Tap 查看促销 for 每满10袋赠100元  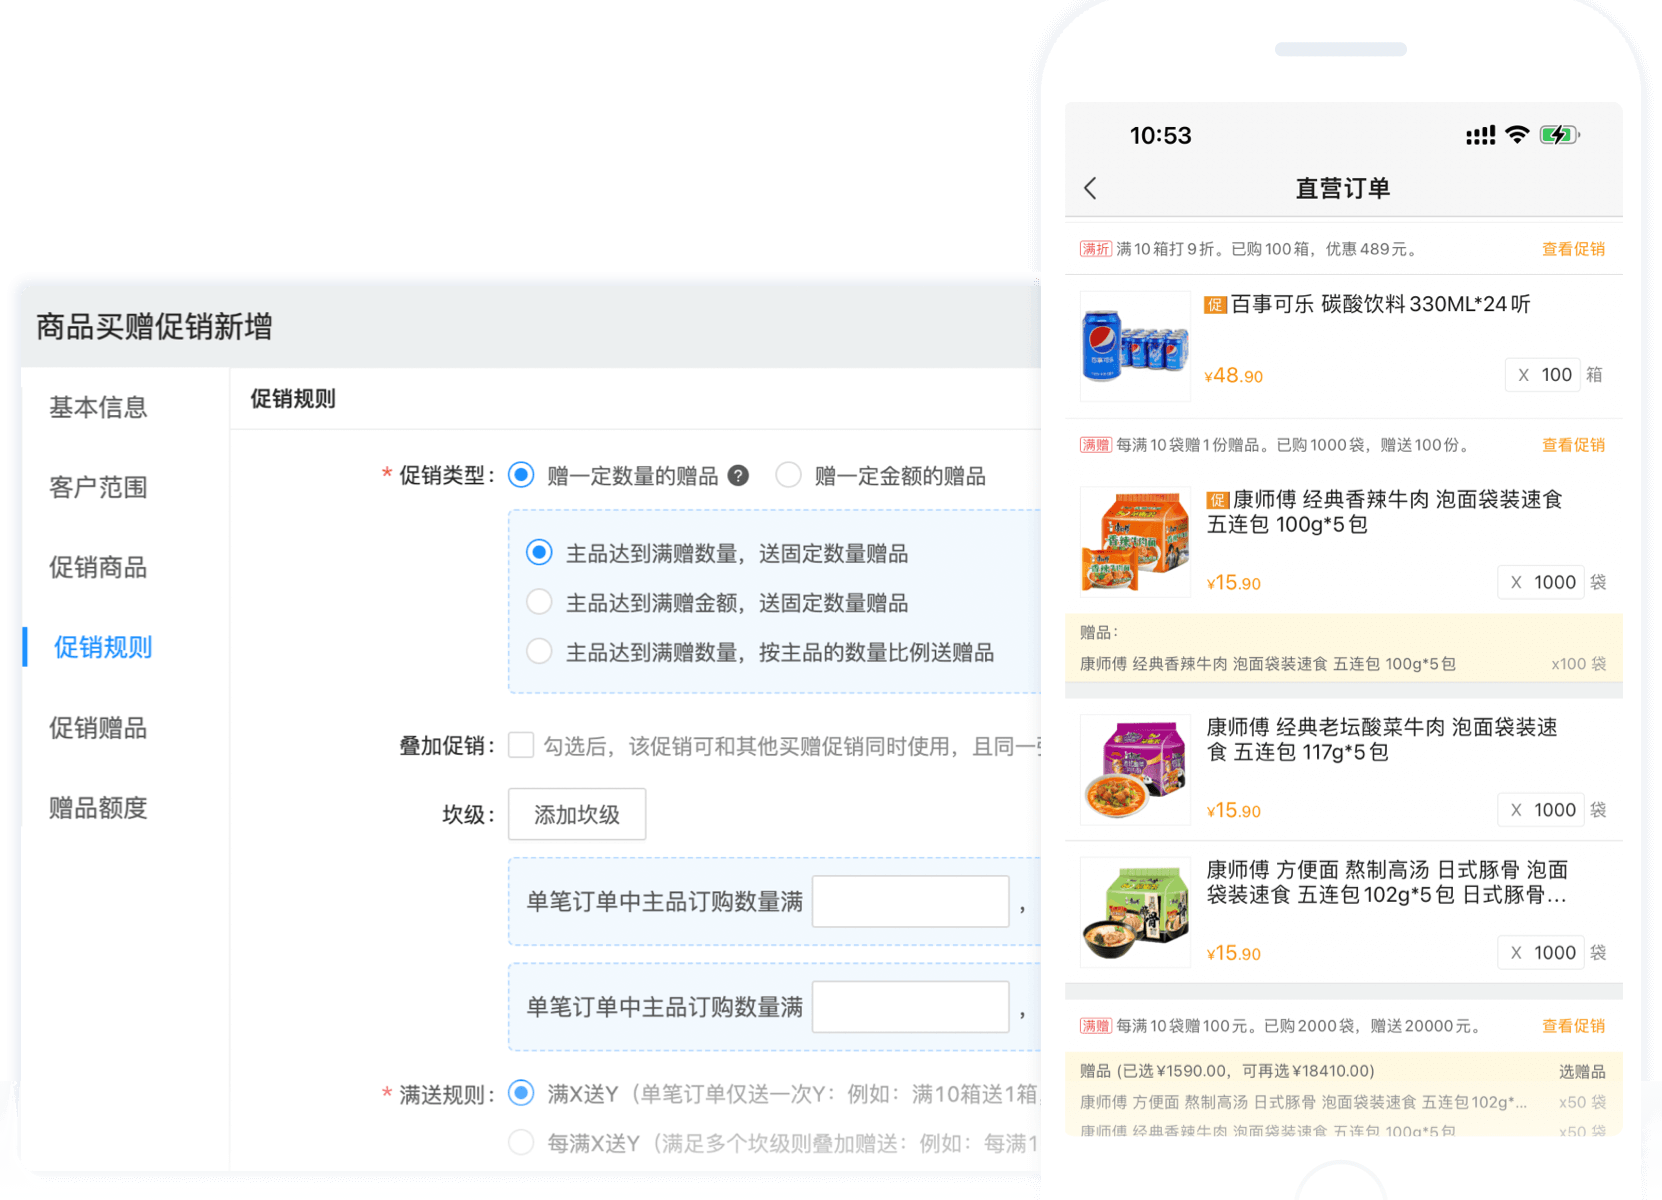coord(1573,1026)
